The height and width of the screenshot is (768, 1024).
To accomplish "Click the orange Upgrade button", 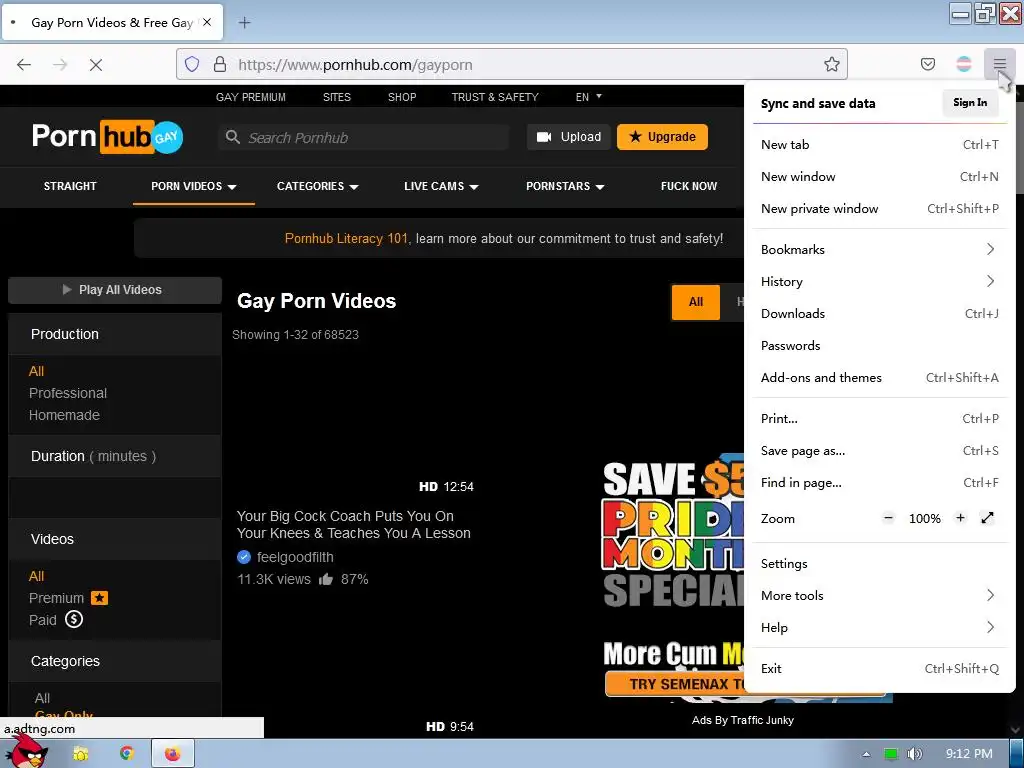I will click(662, 137).
